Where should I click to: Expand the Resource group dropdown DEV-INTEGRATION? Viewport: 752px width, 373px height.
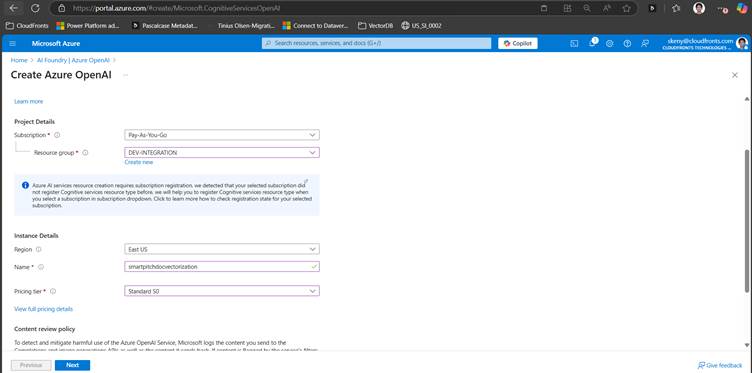click(222, 152)
